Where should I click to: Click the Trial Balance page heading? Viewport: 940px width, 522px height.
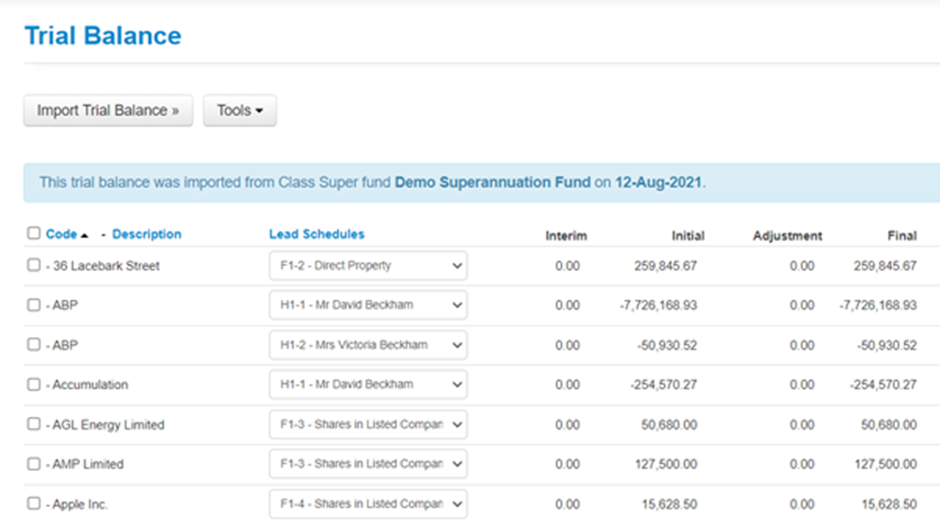(x=103, y=36)
